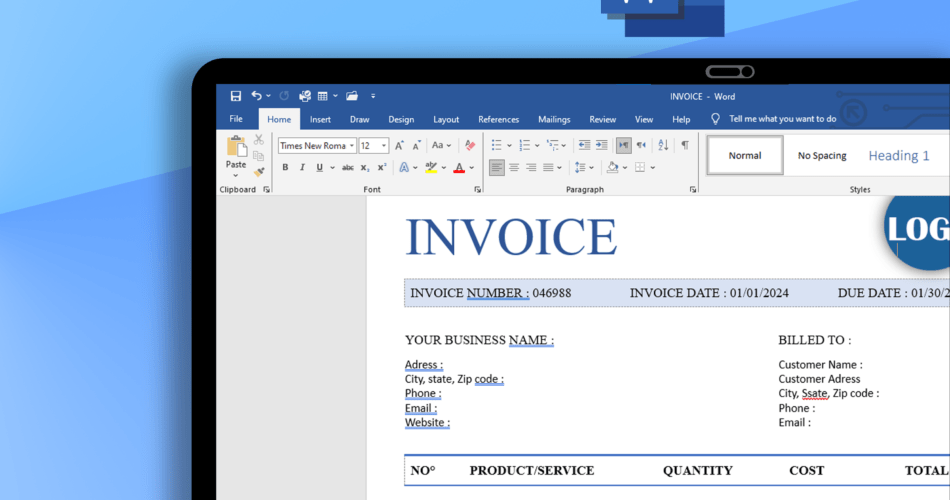Open the Paragraph settings dialog launcher
Viewport: 950px width, 500px height.
tap(693, 190)
